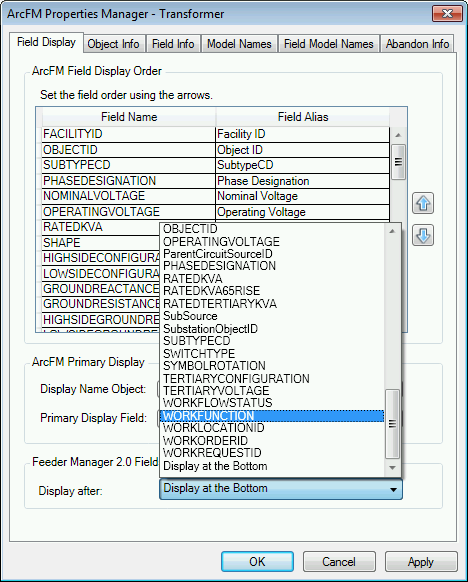The image size is (468, 582).
Task: Choose TERTIARYCONFIGURATION from the list
Action: coord(272,378)
